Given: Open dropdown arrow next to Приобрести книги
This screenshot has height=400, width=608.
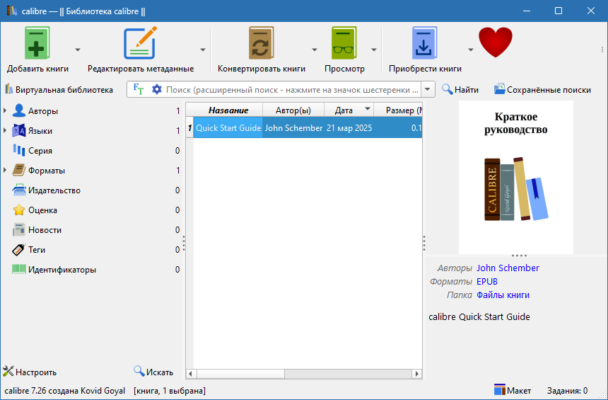Looking at the screenshot, I should 470,50.
